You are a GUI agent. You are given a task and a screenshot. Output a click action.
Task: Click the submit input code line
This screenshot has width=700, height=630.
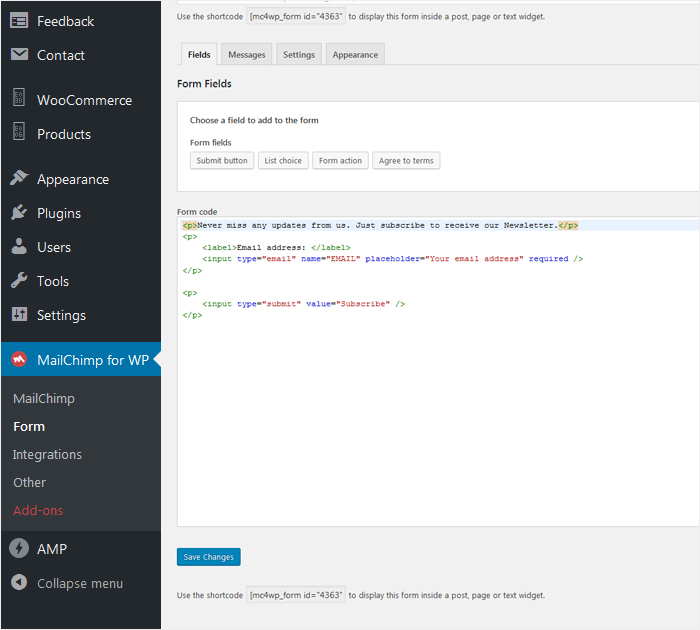click(304, 304)
